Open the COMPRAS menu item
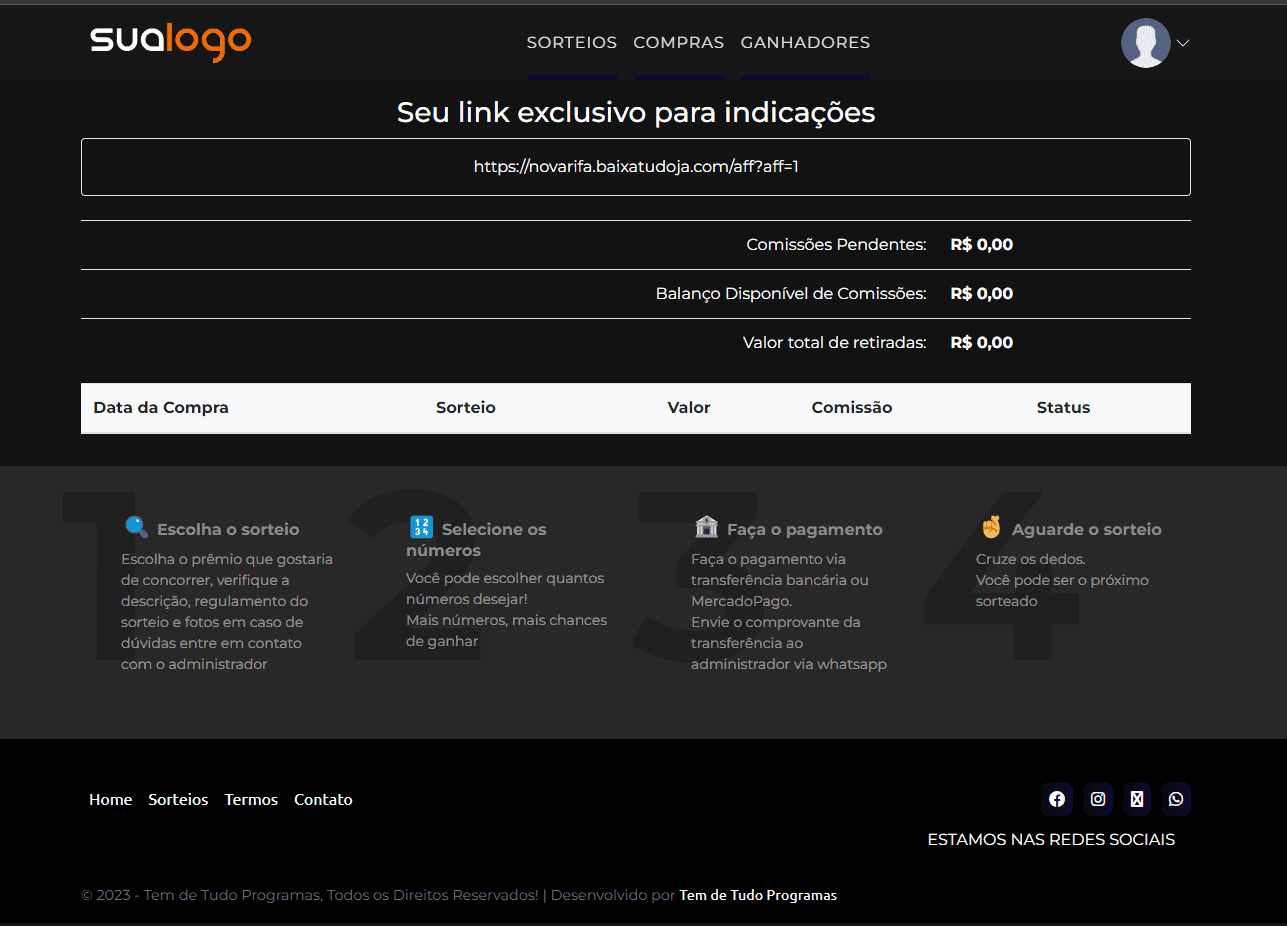Screen dimensions: 1287x926 coord(679,43)
